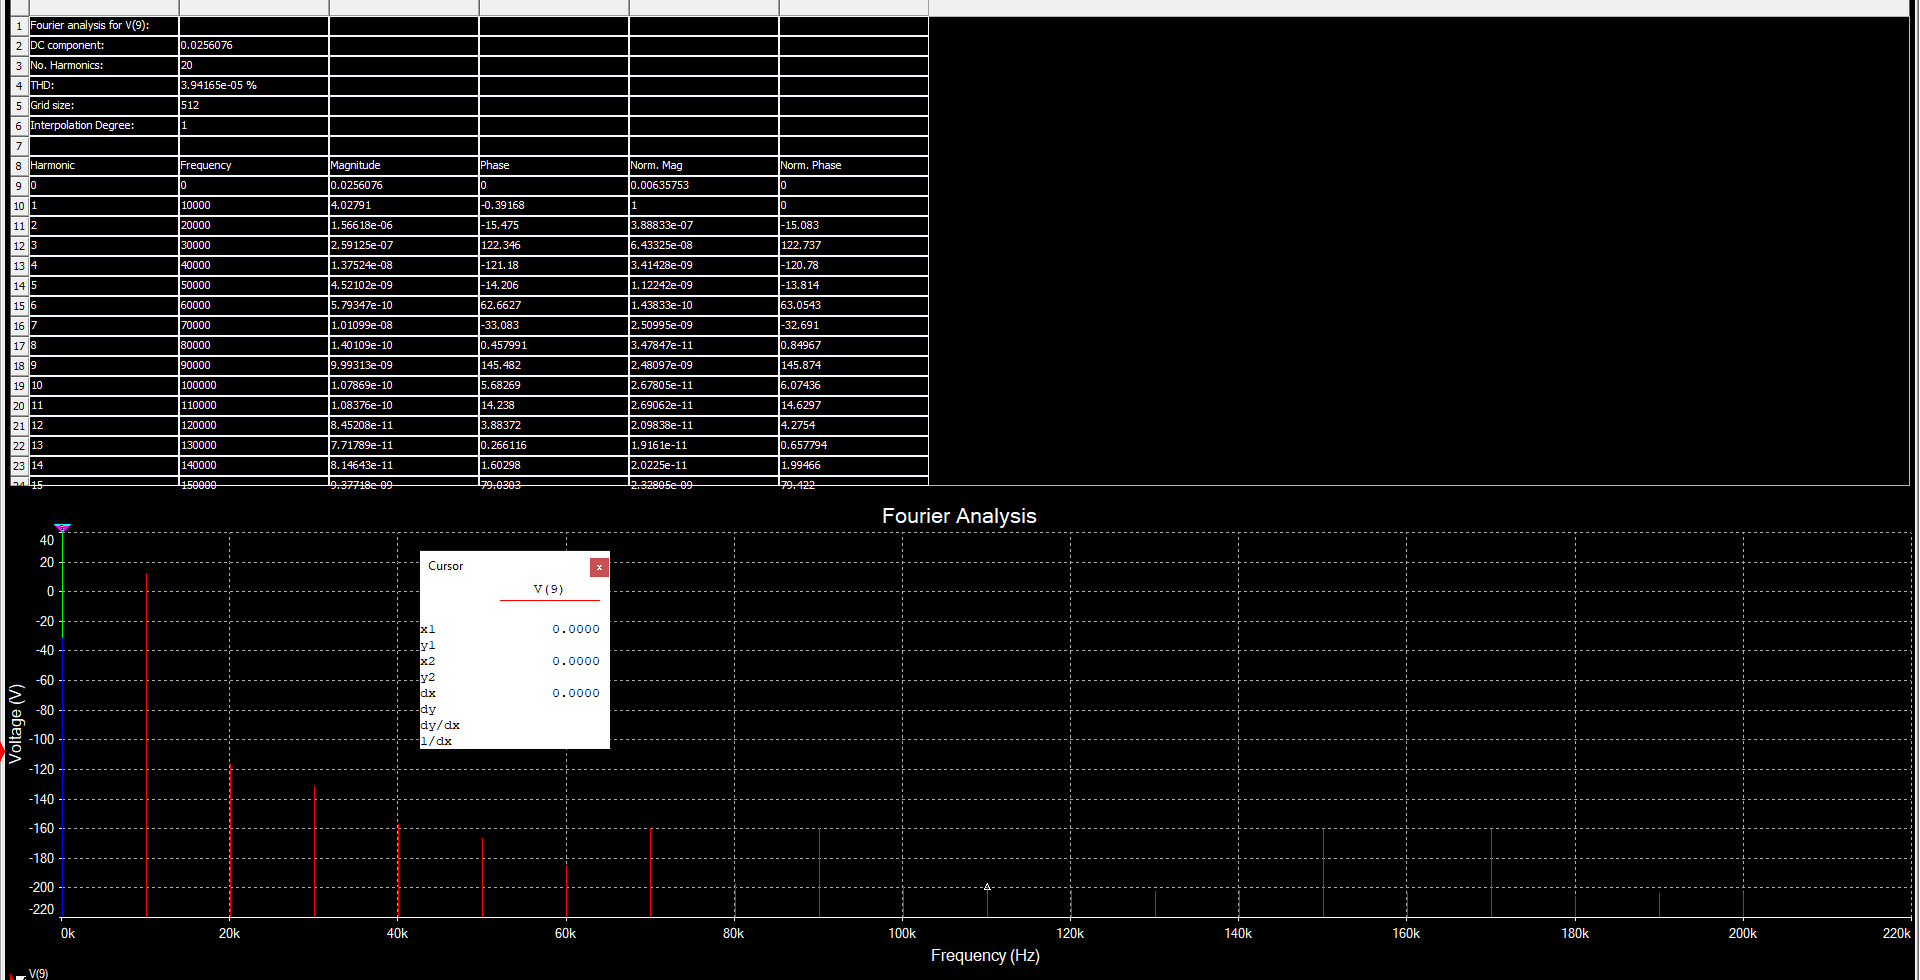Screen dimensions: 1920x980
Task: Click the frequency cell 100000
Action: pos(254,386)
